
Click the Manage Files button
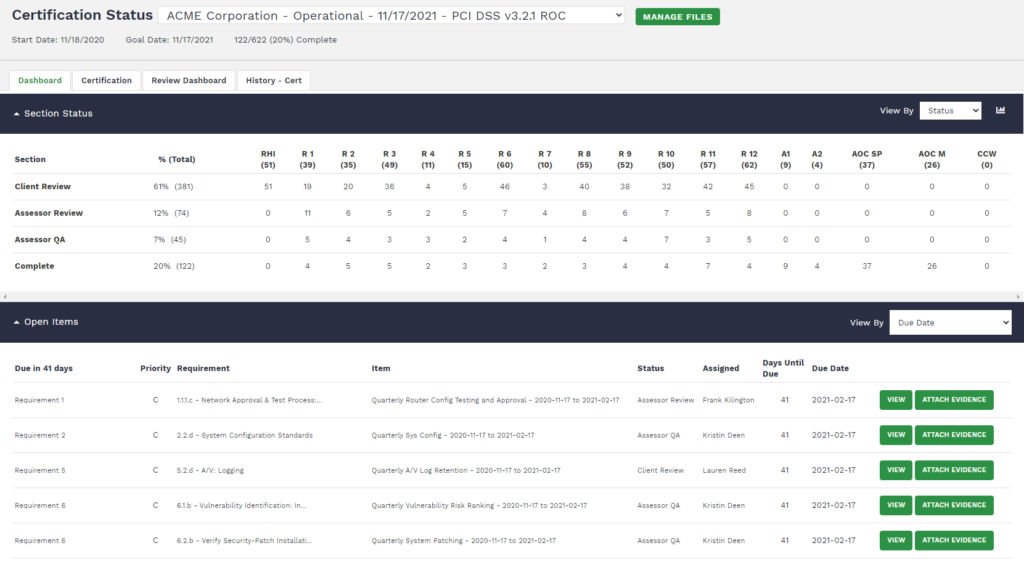(677, 17)
